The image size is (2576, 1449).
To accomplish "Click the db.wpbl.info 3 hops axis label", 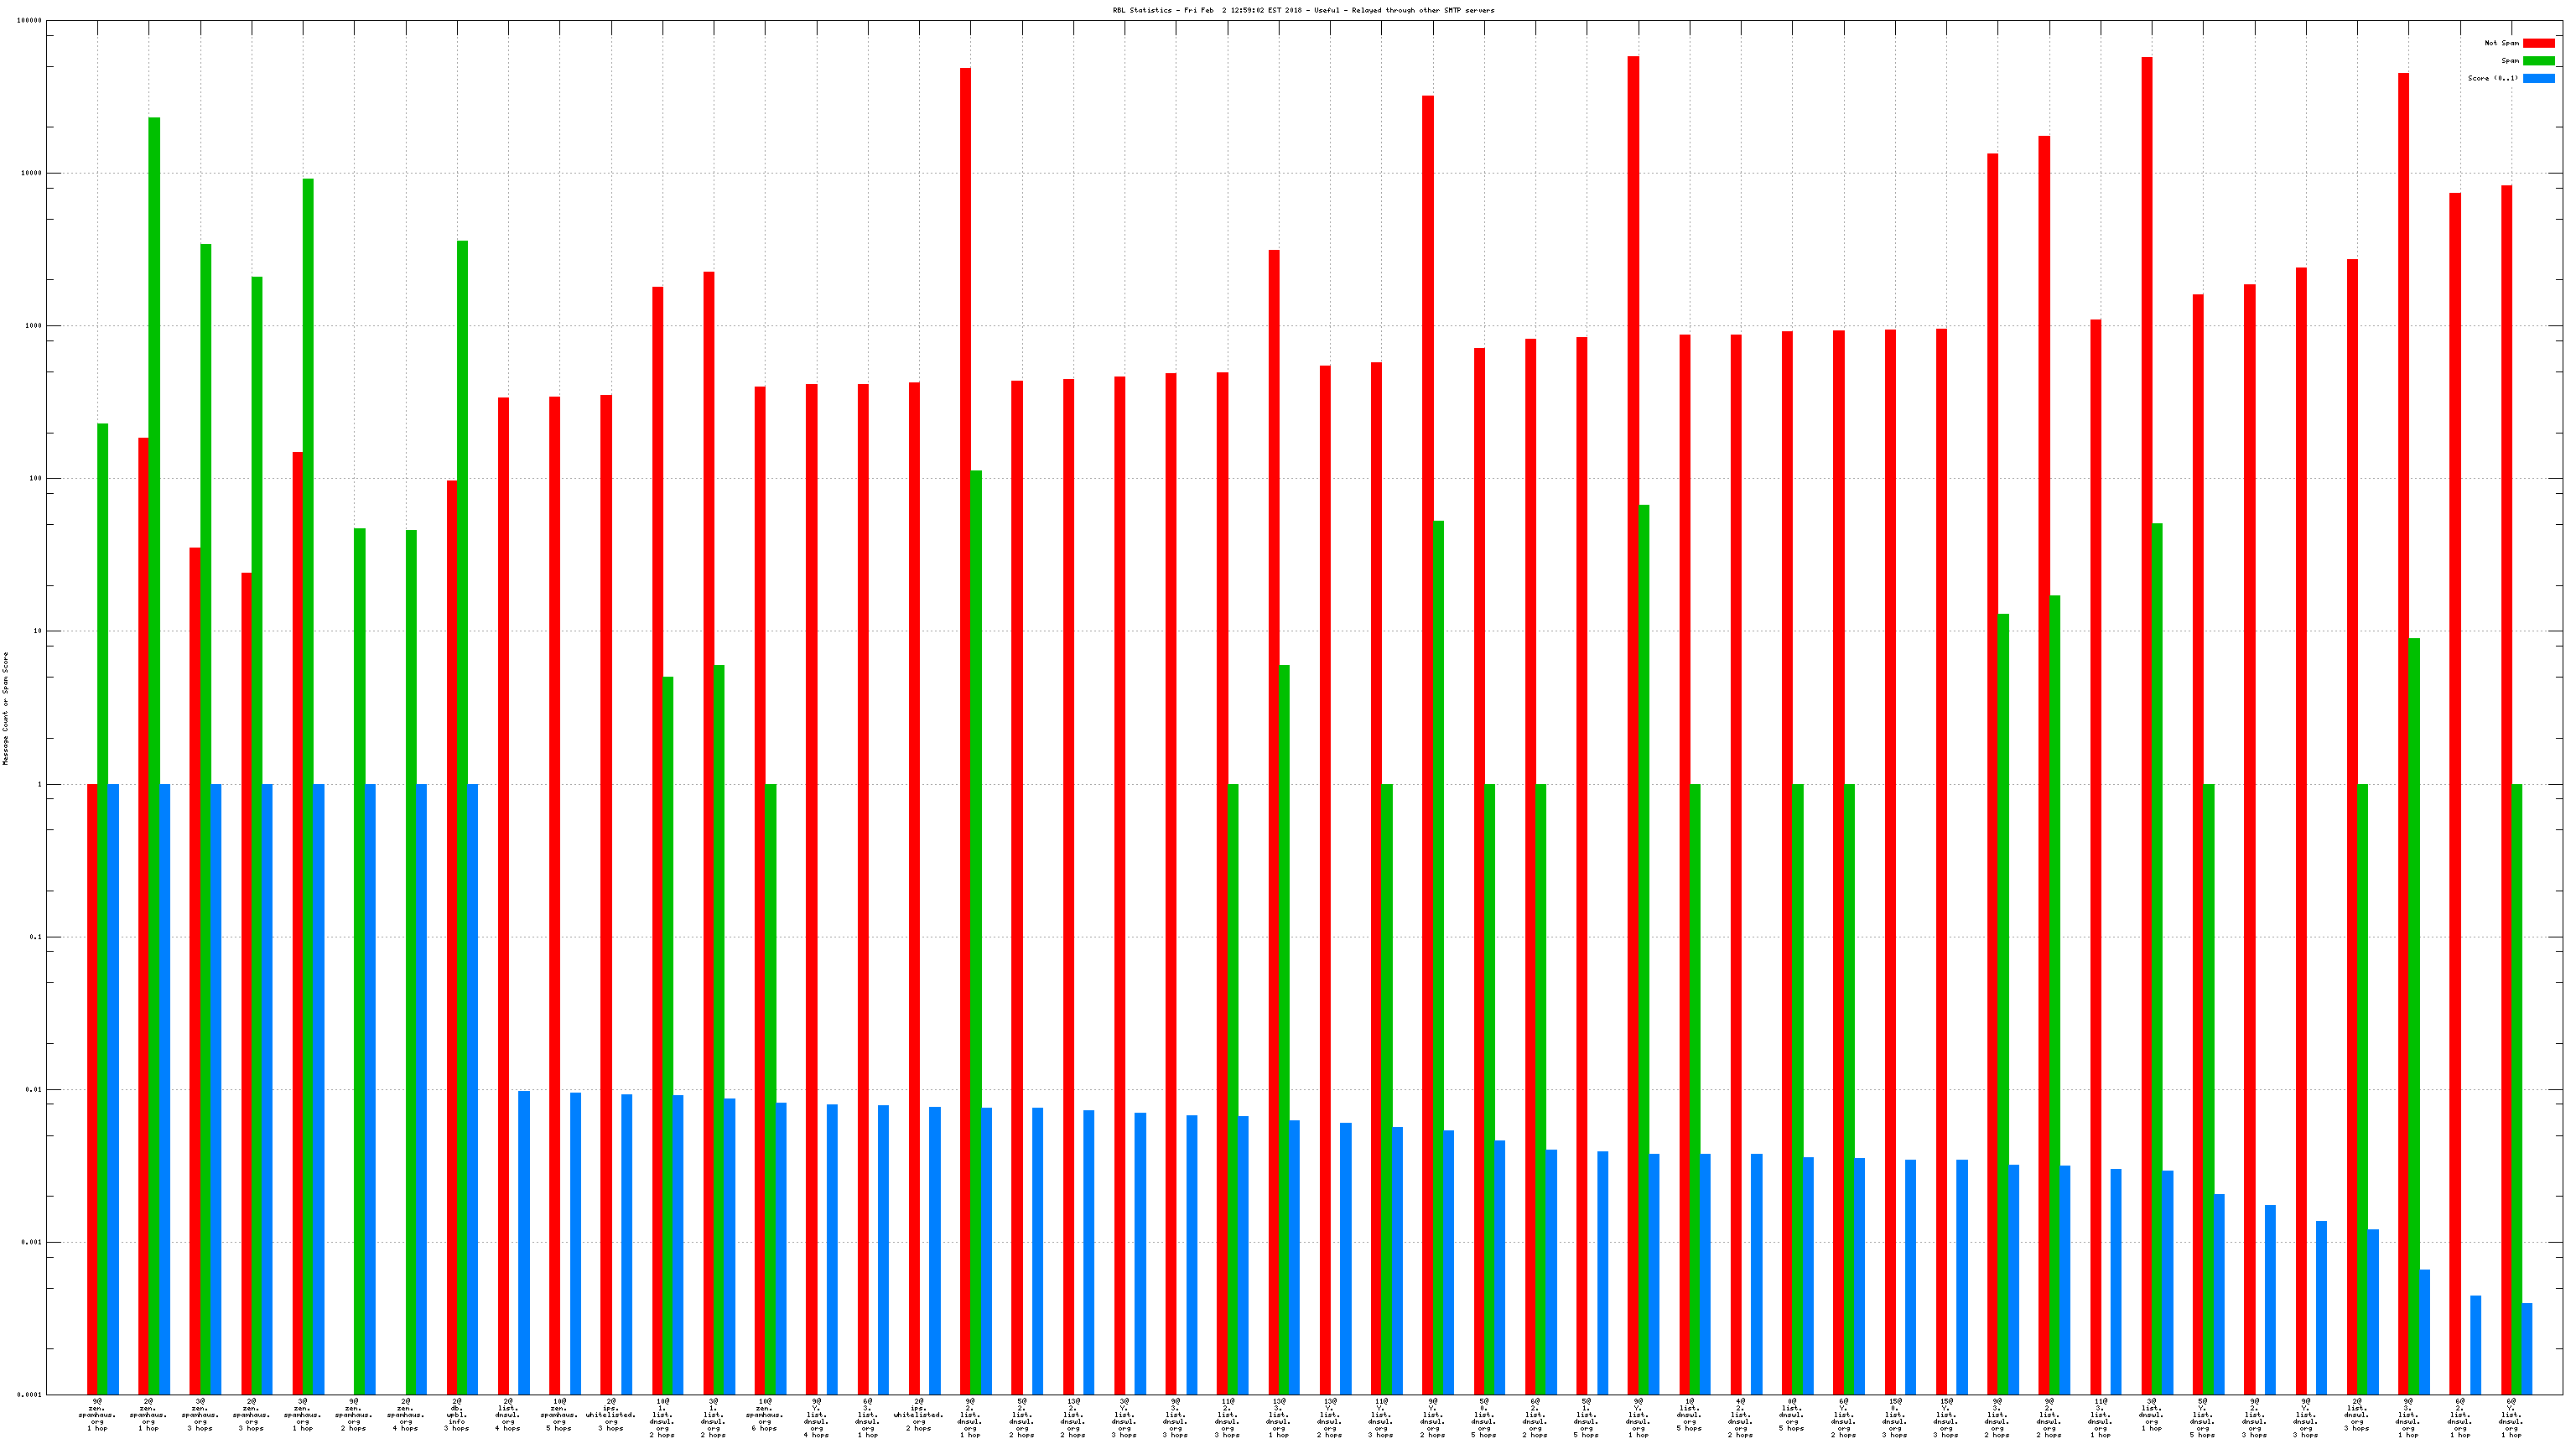I will pos(456,1415).
